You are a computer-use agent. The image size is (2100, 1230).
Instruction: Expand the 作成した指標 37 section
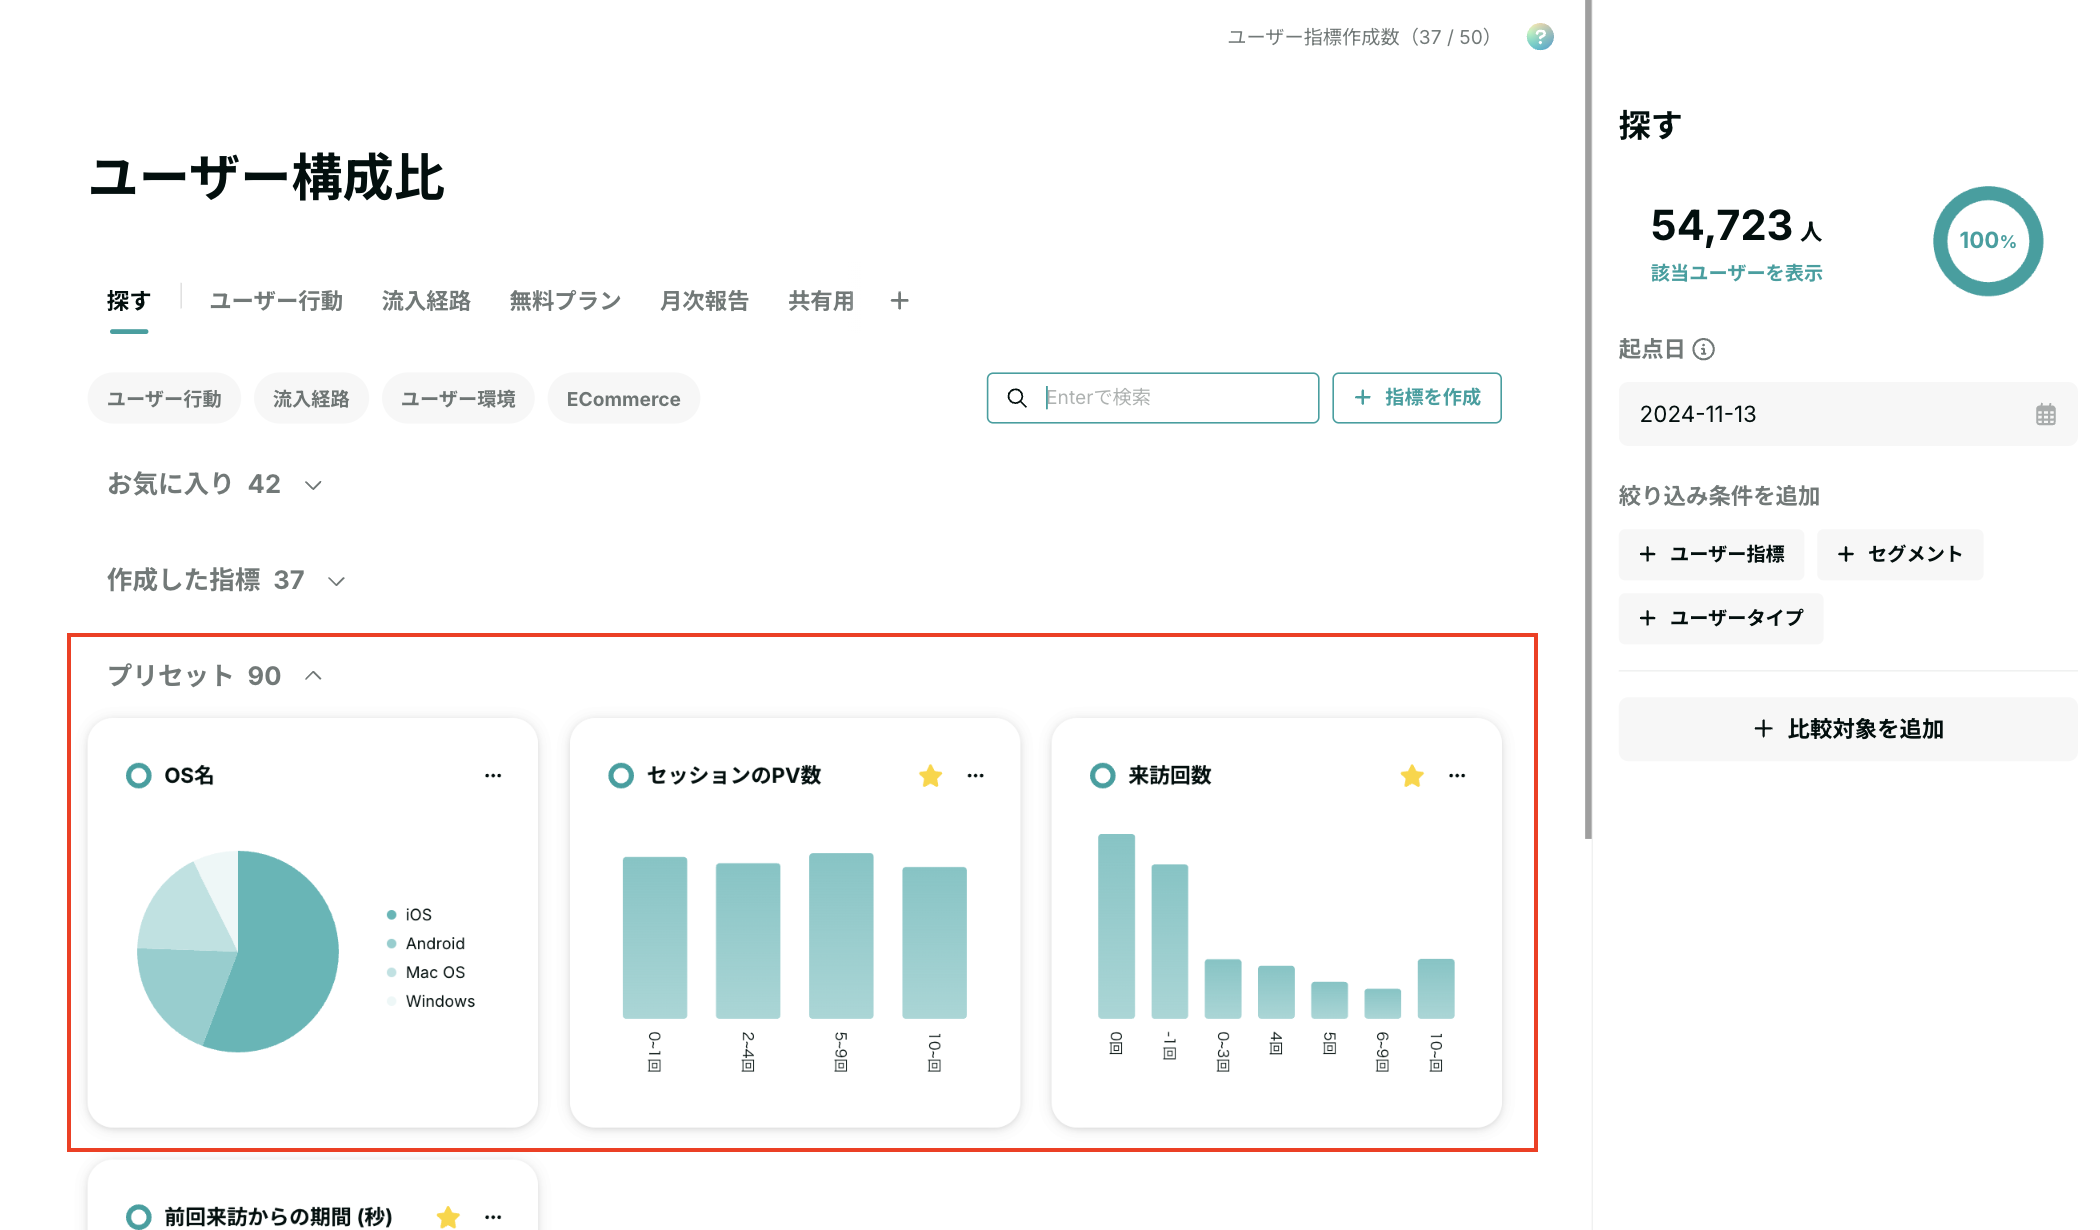(x=226, y=580)
